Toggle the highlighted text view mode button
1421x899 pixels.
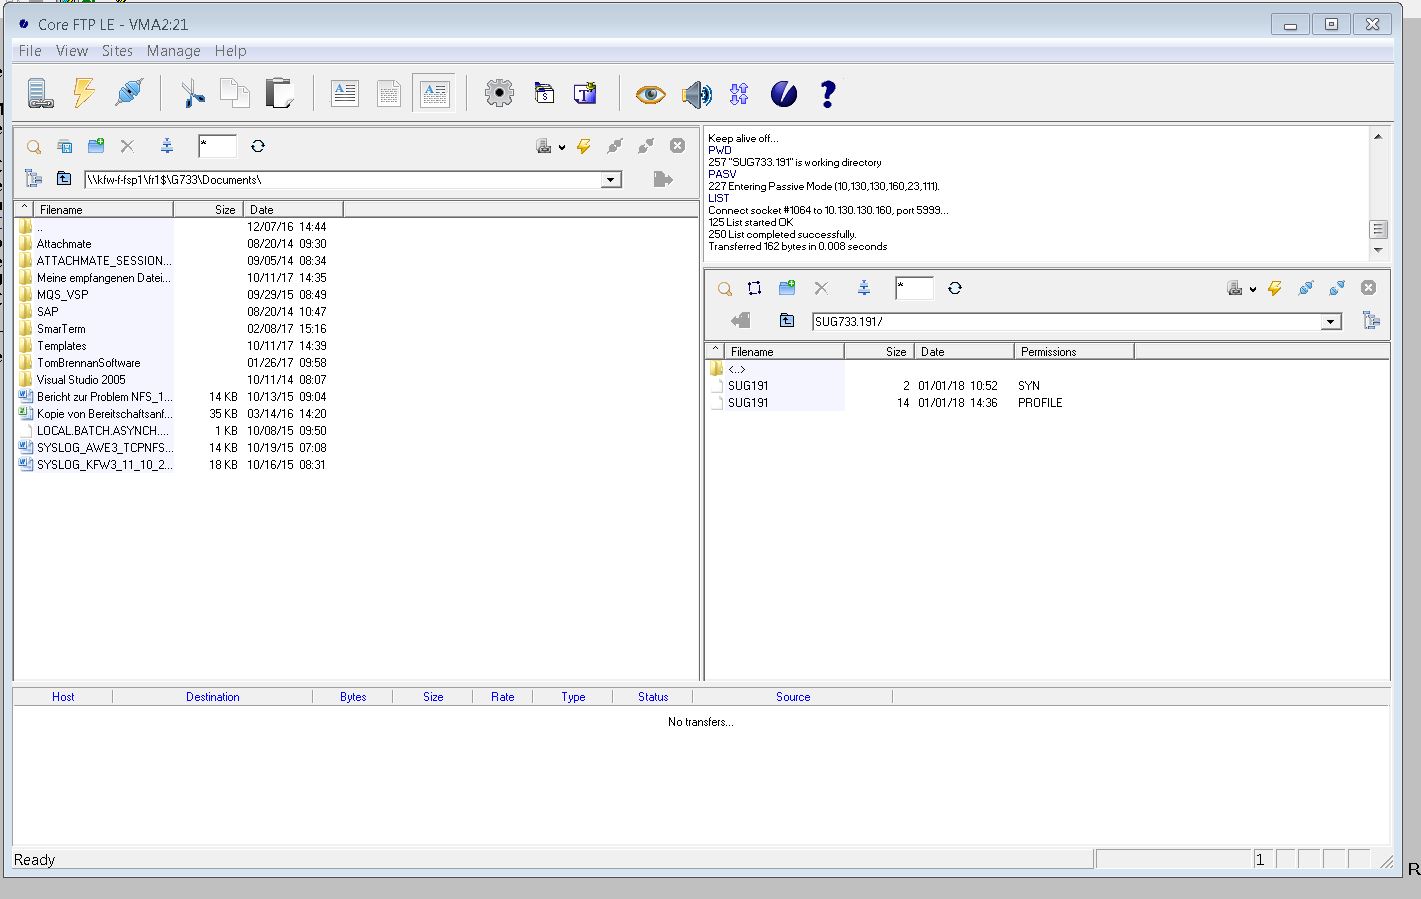point(434,94)
